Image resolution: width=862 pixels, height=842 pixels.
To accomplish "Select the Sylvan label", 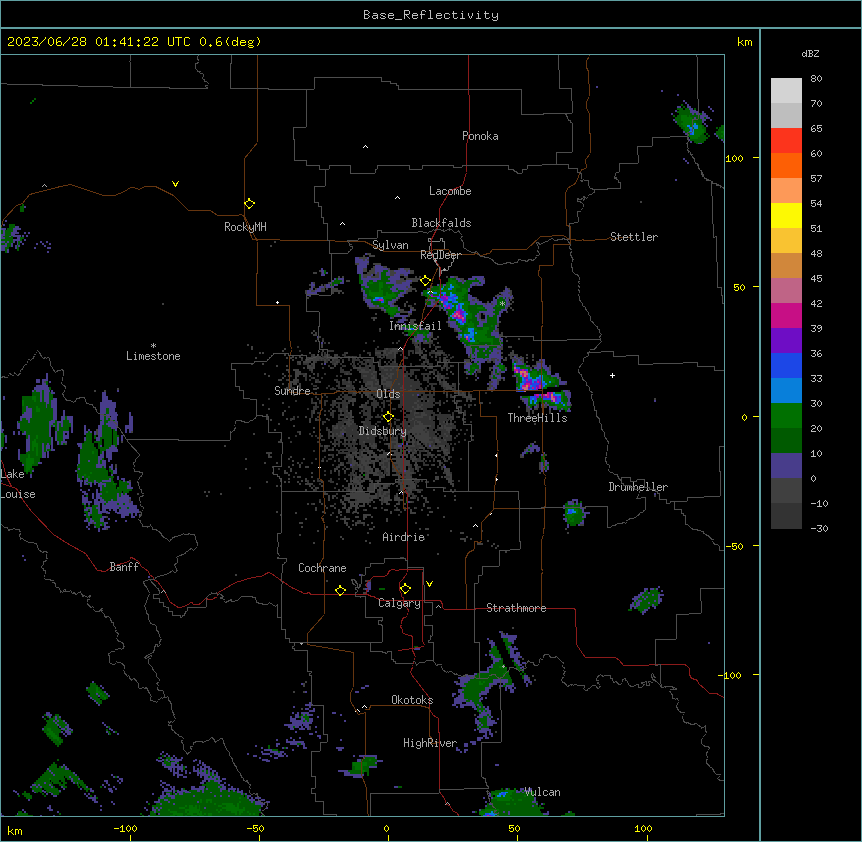I will [x=390, y=245].
